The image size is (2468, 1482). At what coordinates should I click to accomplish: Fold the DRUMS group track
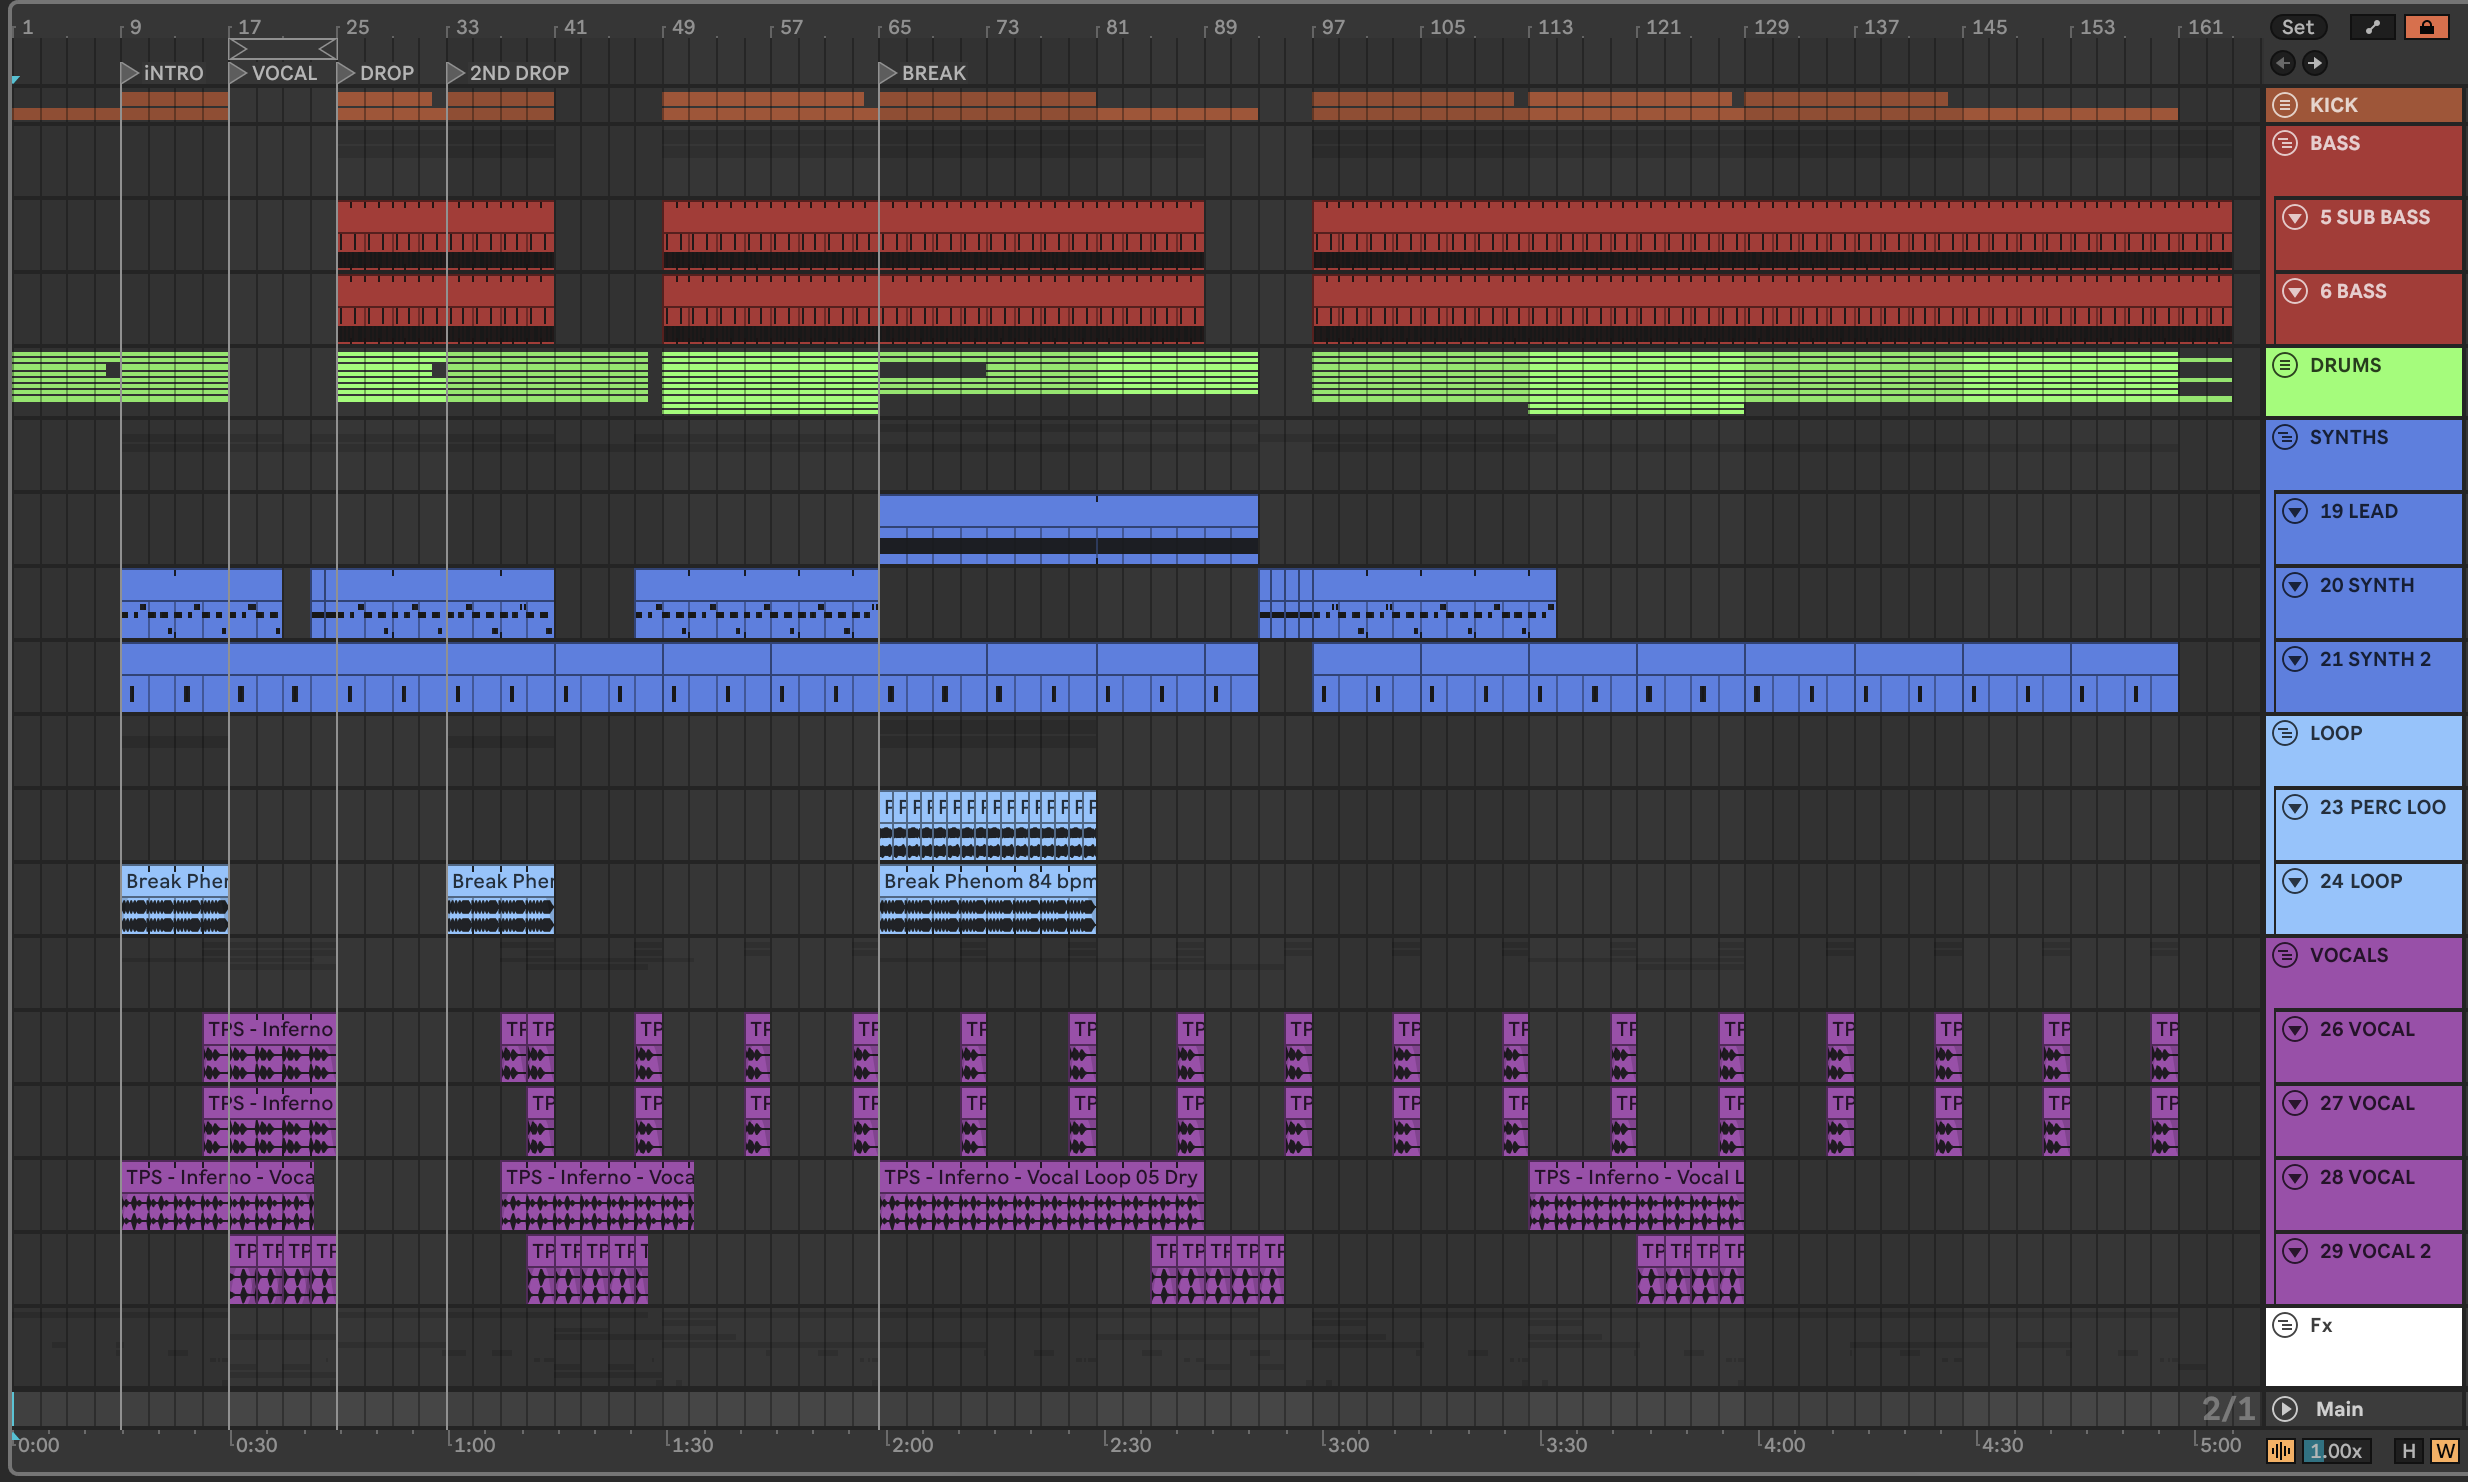[x=2285, y=365]
